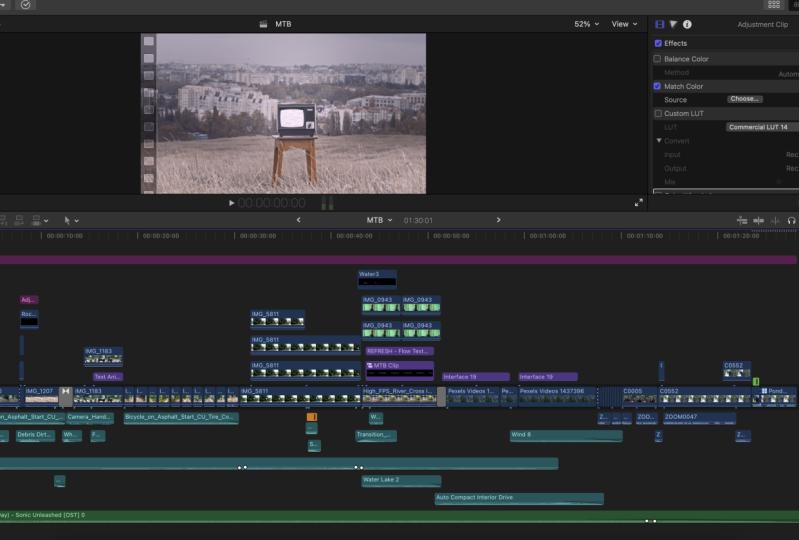Select the REFRESH - Flow Text title clip

pyautogui.click(x=400, y=351)
